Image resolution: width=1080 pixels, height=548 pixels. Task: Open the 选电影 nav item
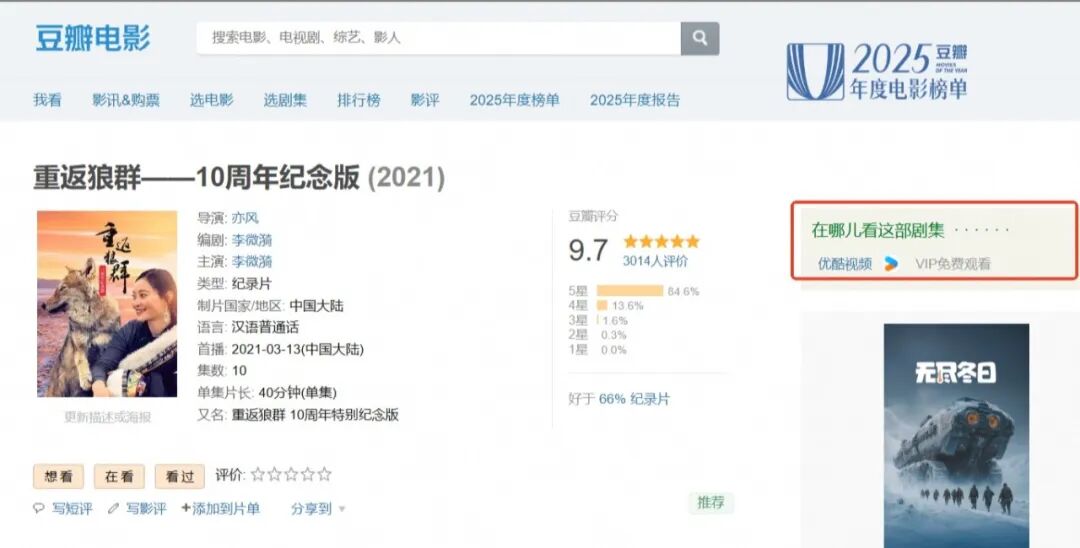211,100
